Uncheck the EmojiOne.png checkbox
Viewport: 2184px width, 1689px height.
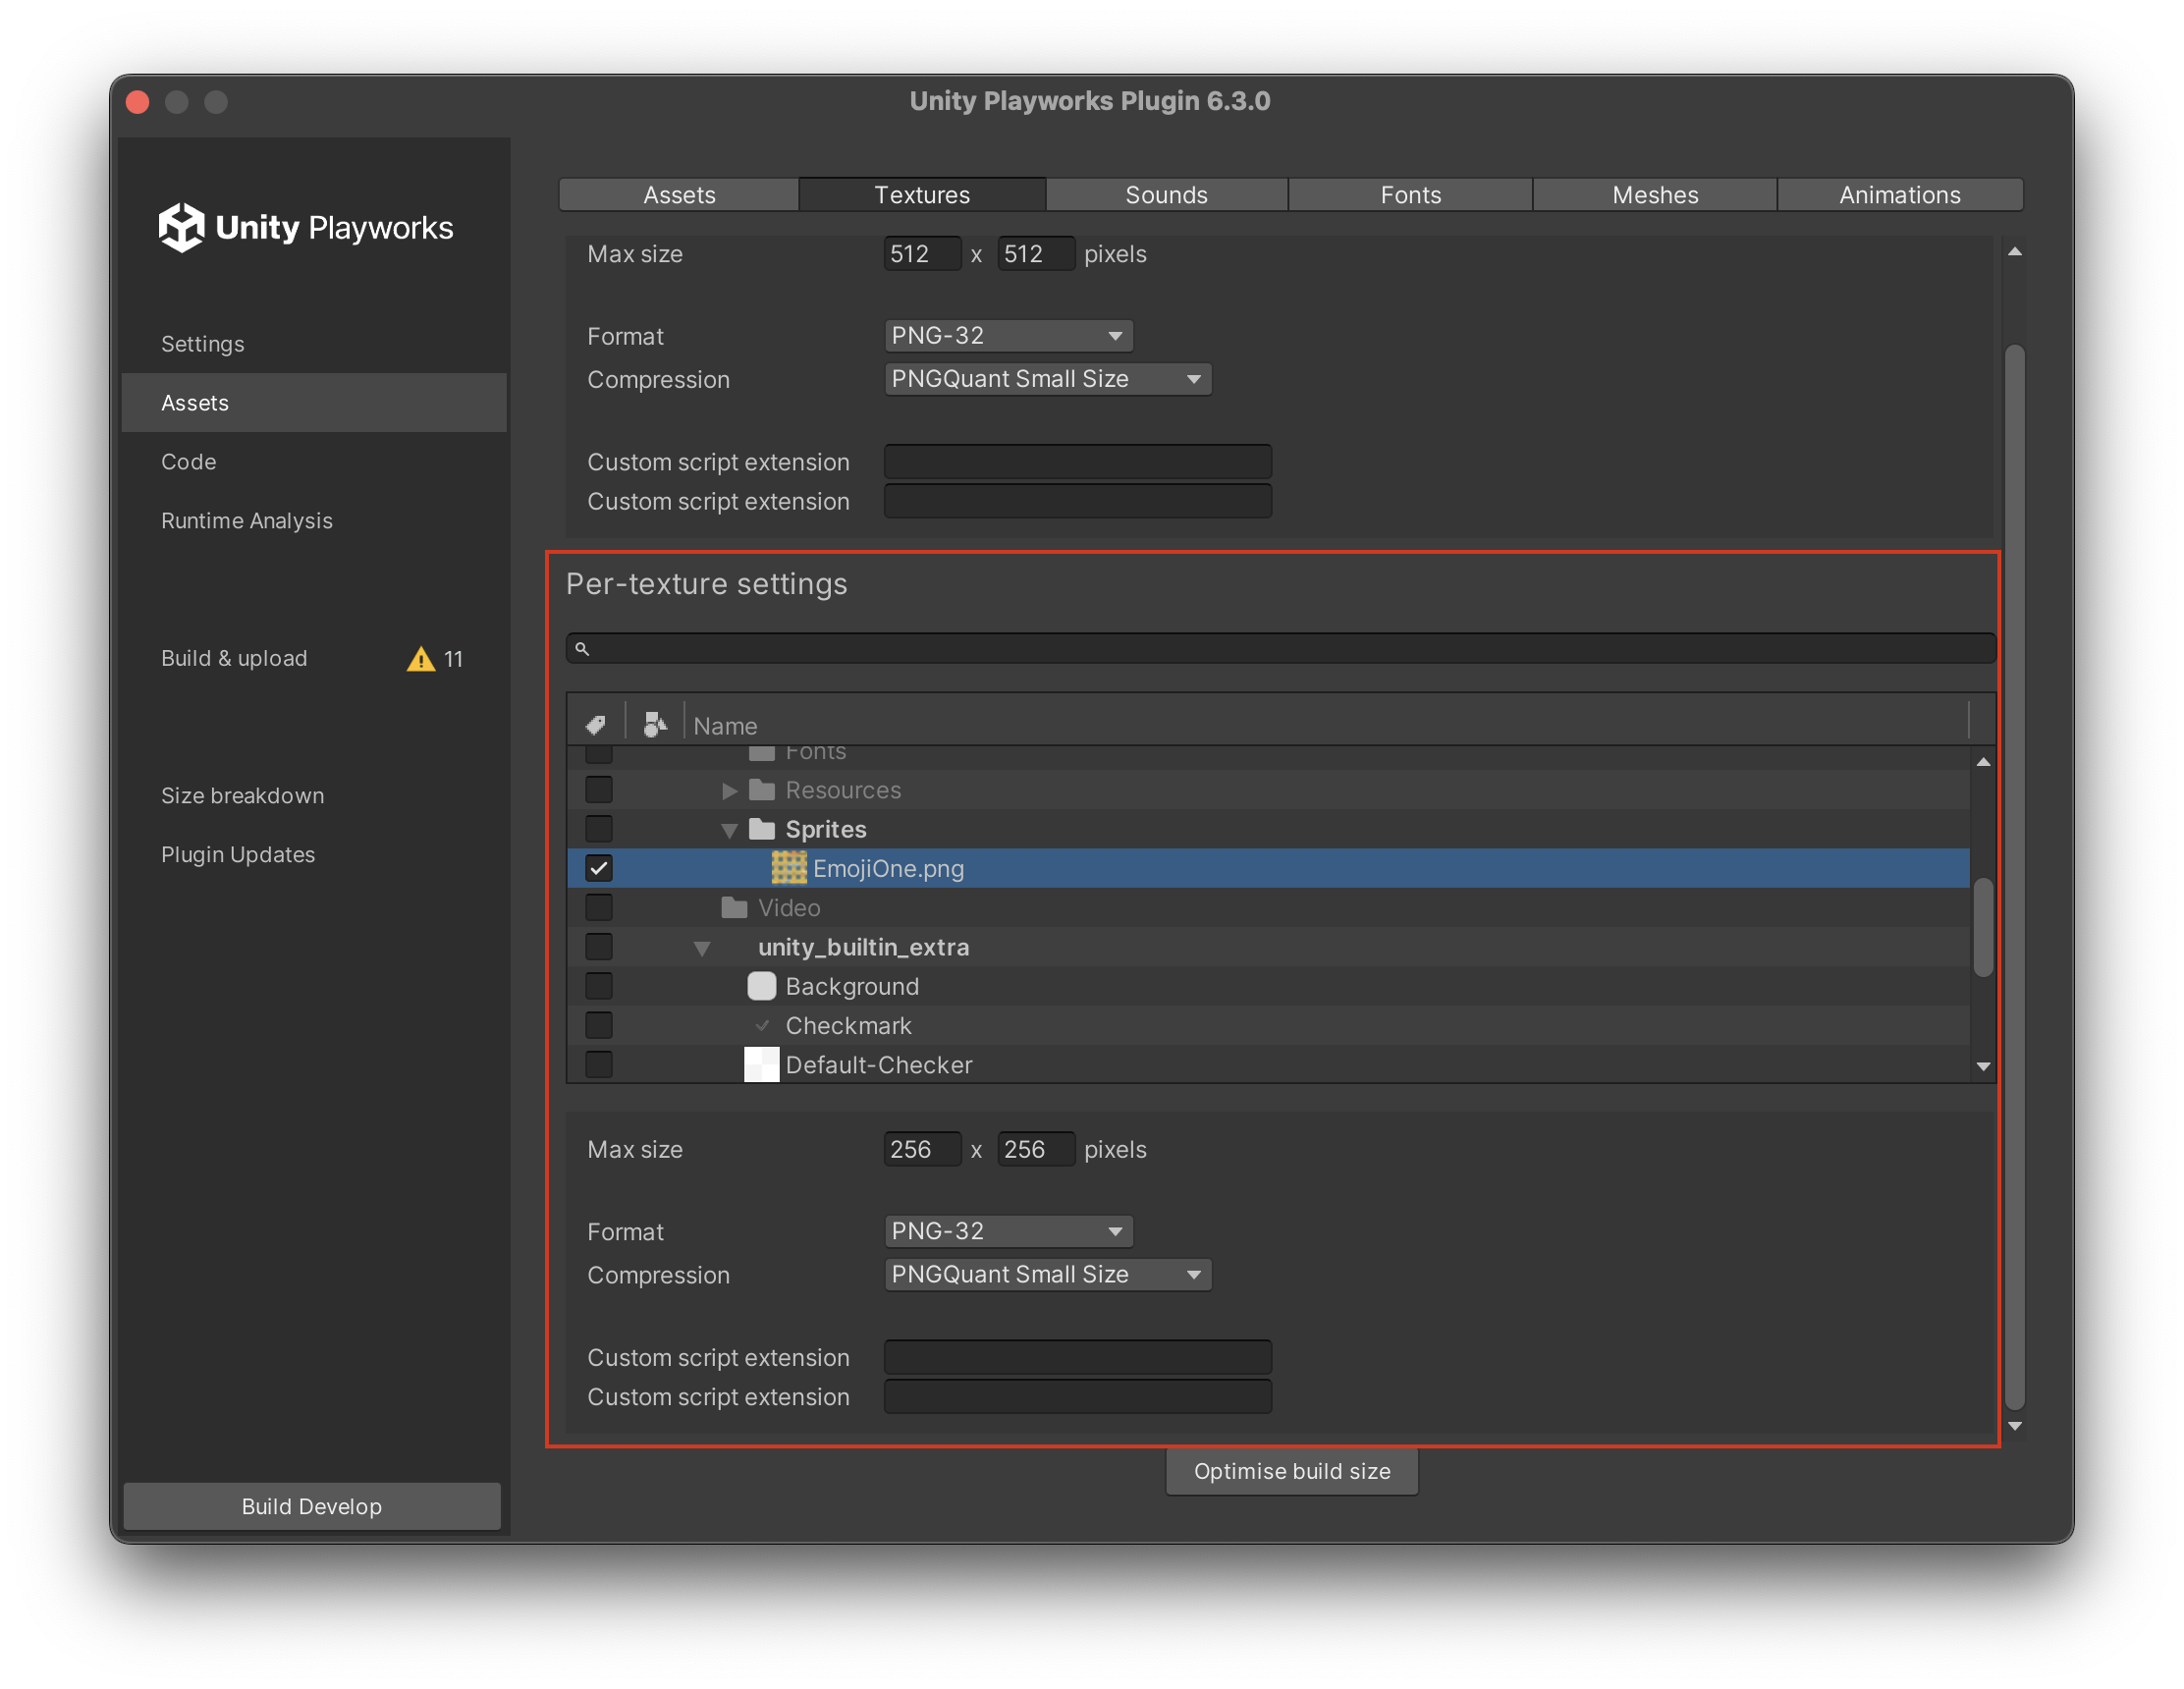pyautogui.click(x=599, y=868)
